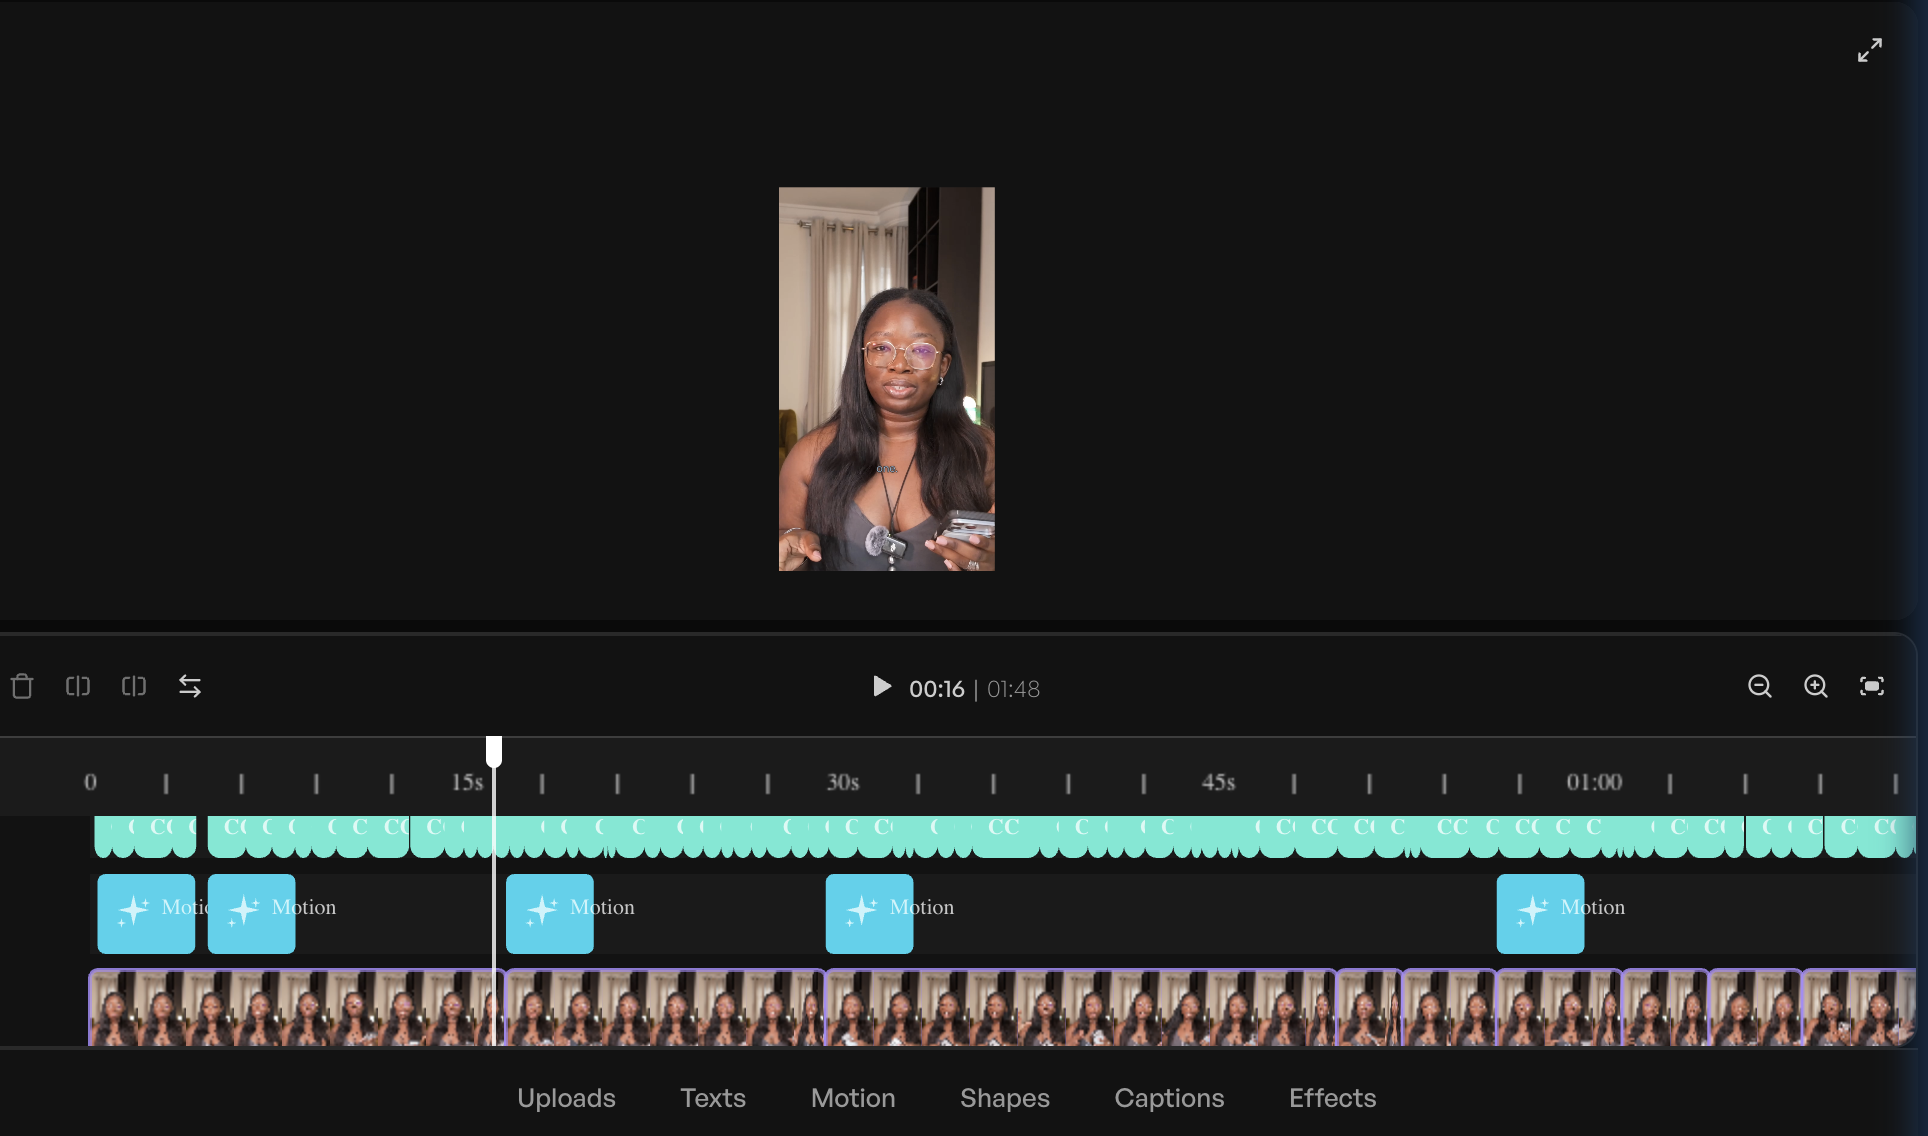Image resolution: width=1928 pixels, height=1136 pixels.
Task: Zoom in the timeline
Action: pyautogui.click(x=1816, y=686)
